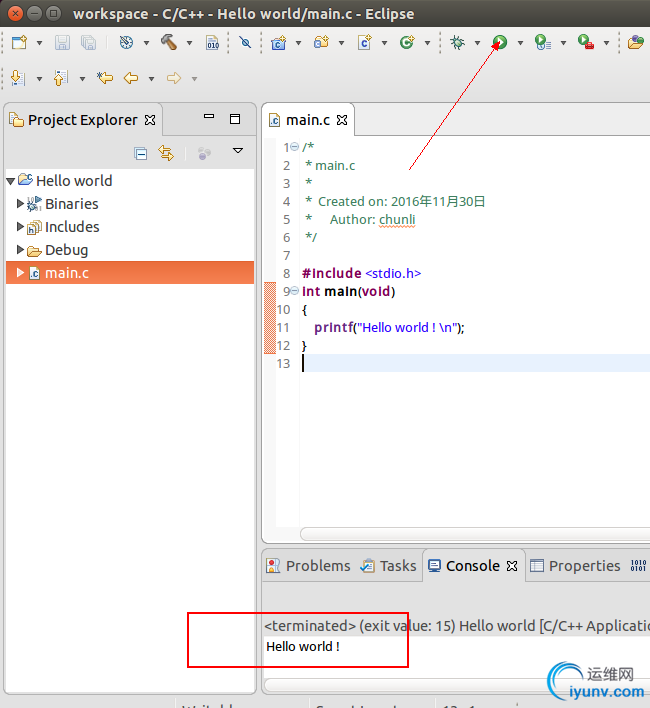This screenshot has width=650, height=708.
Task: Expand the Includes folder
Action: tap(20, 226)
